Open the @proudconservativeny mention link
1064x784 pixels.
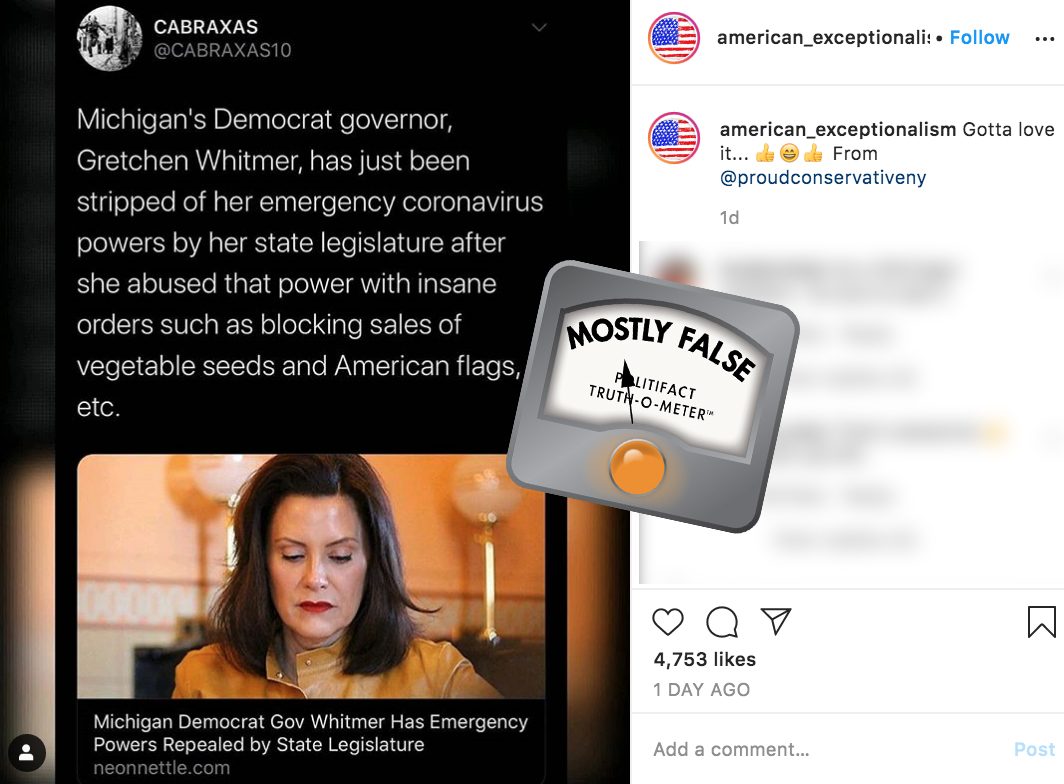[x=822, y=178]
